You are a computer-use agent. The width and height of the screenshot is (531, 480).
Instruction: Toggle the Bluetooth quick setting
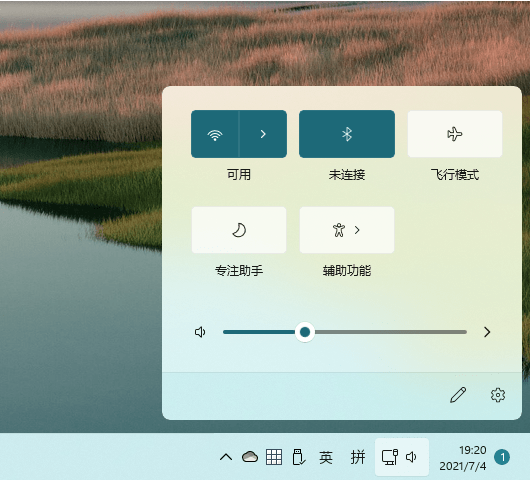347,134
